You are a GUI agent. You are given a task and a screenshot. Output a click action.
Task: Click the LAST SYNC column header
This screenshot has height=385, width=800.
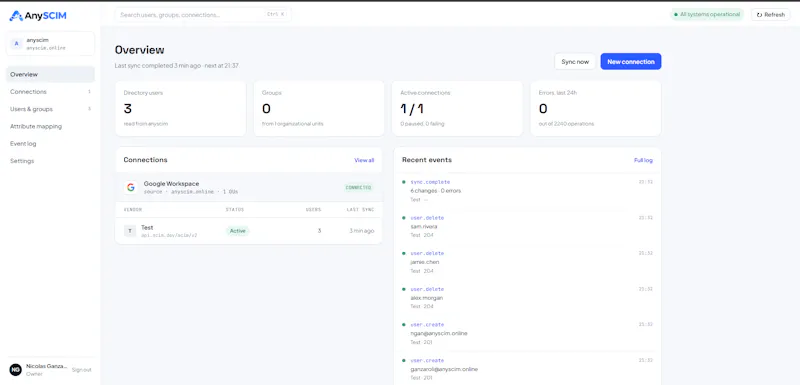pyautogui.click(x=360, y=210)
